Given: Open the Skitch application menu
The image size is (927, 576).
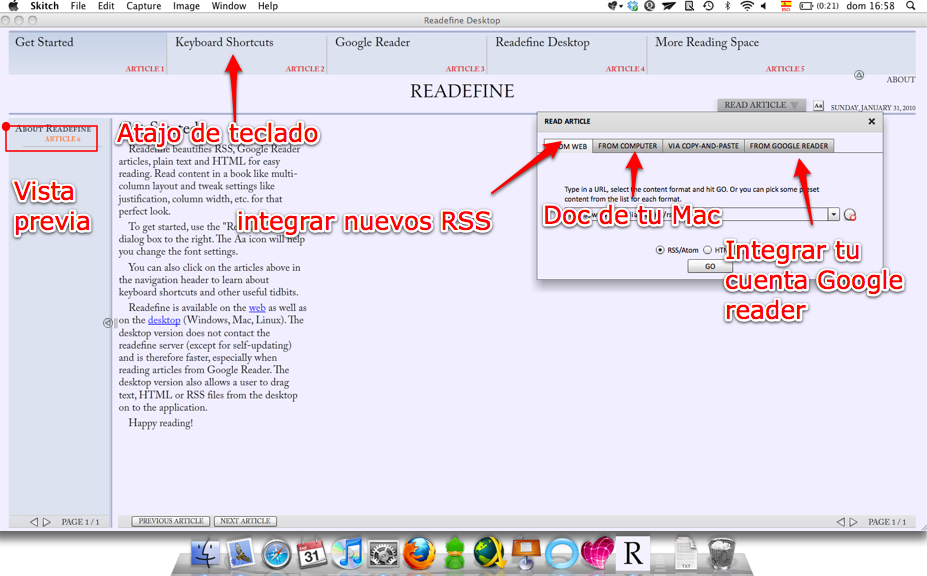Looking at the screenshot, I should click(44, 6).
